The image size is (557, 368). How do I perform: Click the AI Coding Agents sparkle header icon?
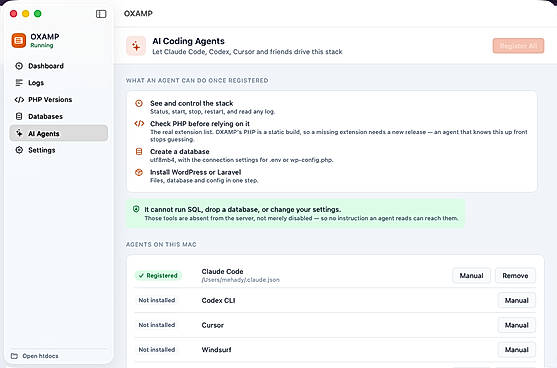pos(136,46)
